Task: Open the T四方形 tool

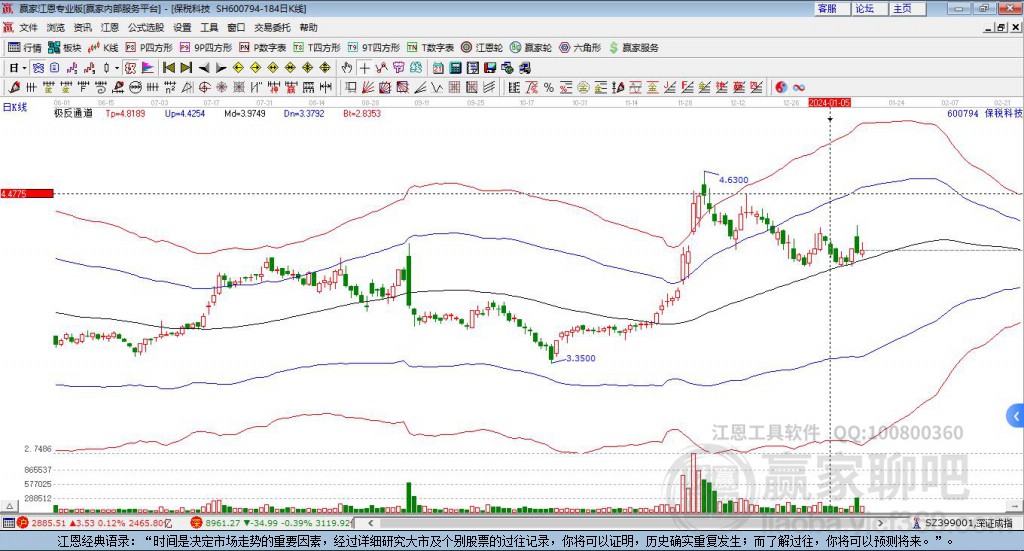Action: (x=317, y=48)
